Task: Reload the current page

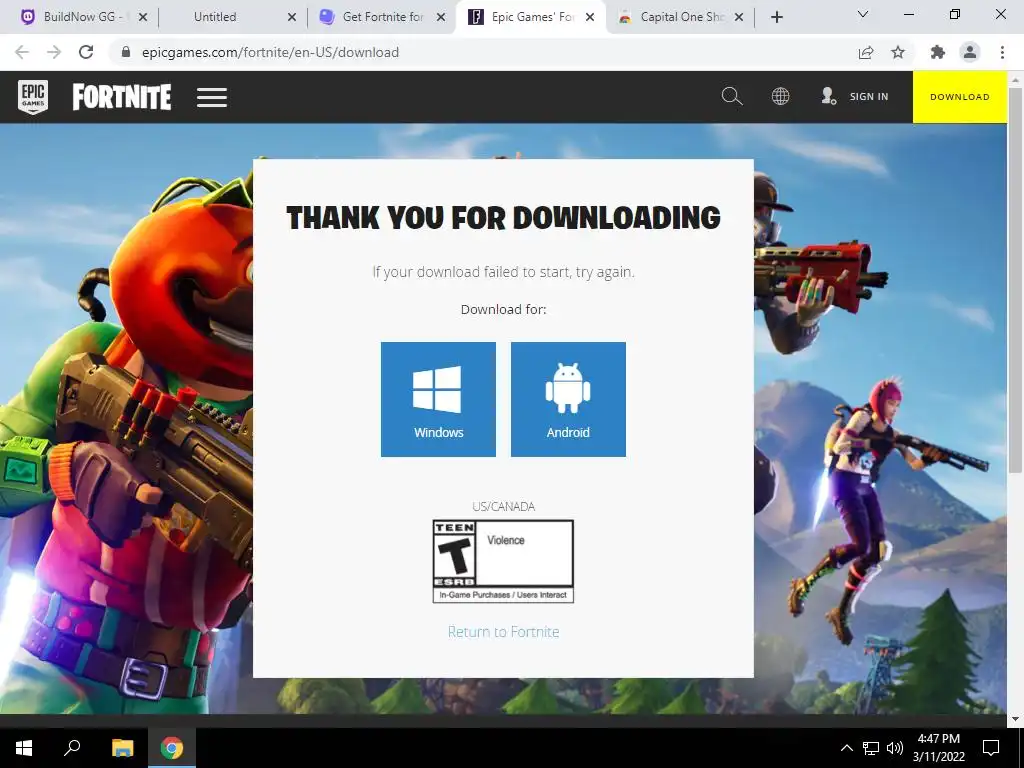Action: (x=86, y=52)
